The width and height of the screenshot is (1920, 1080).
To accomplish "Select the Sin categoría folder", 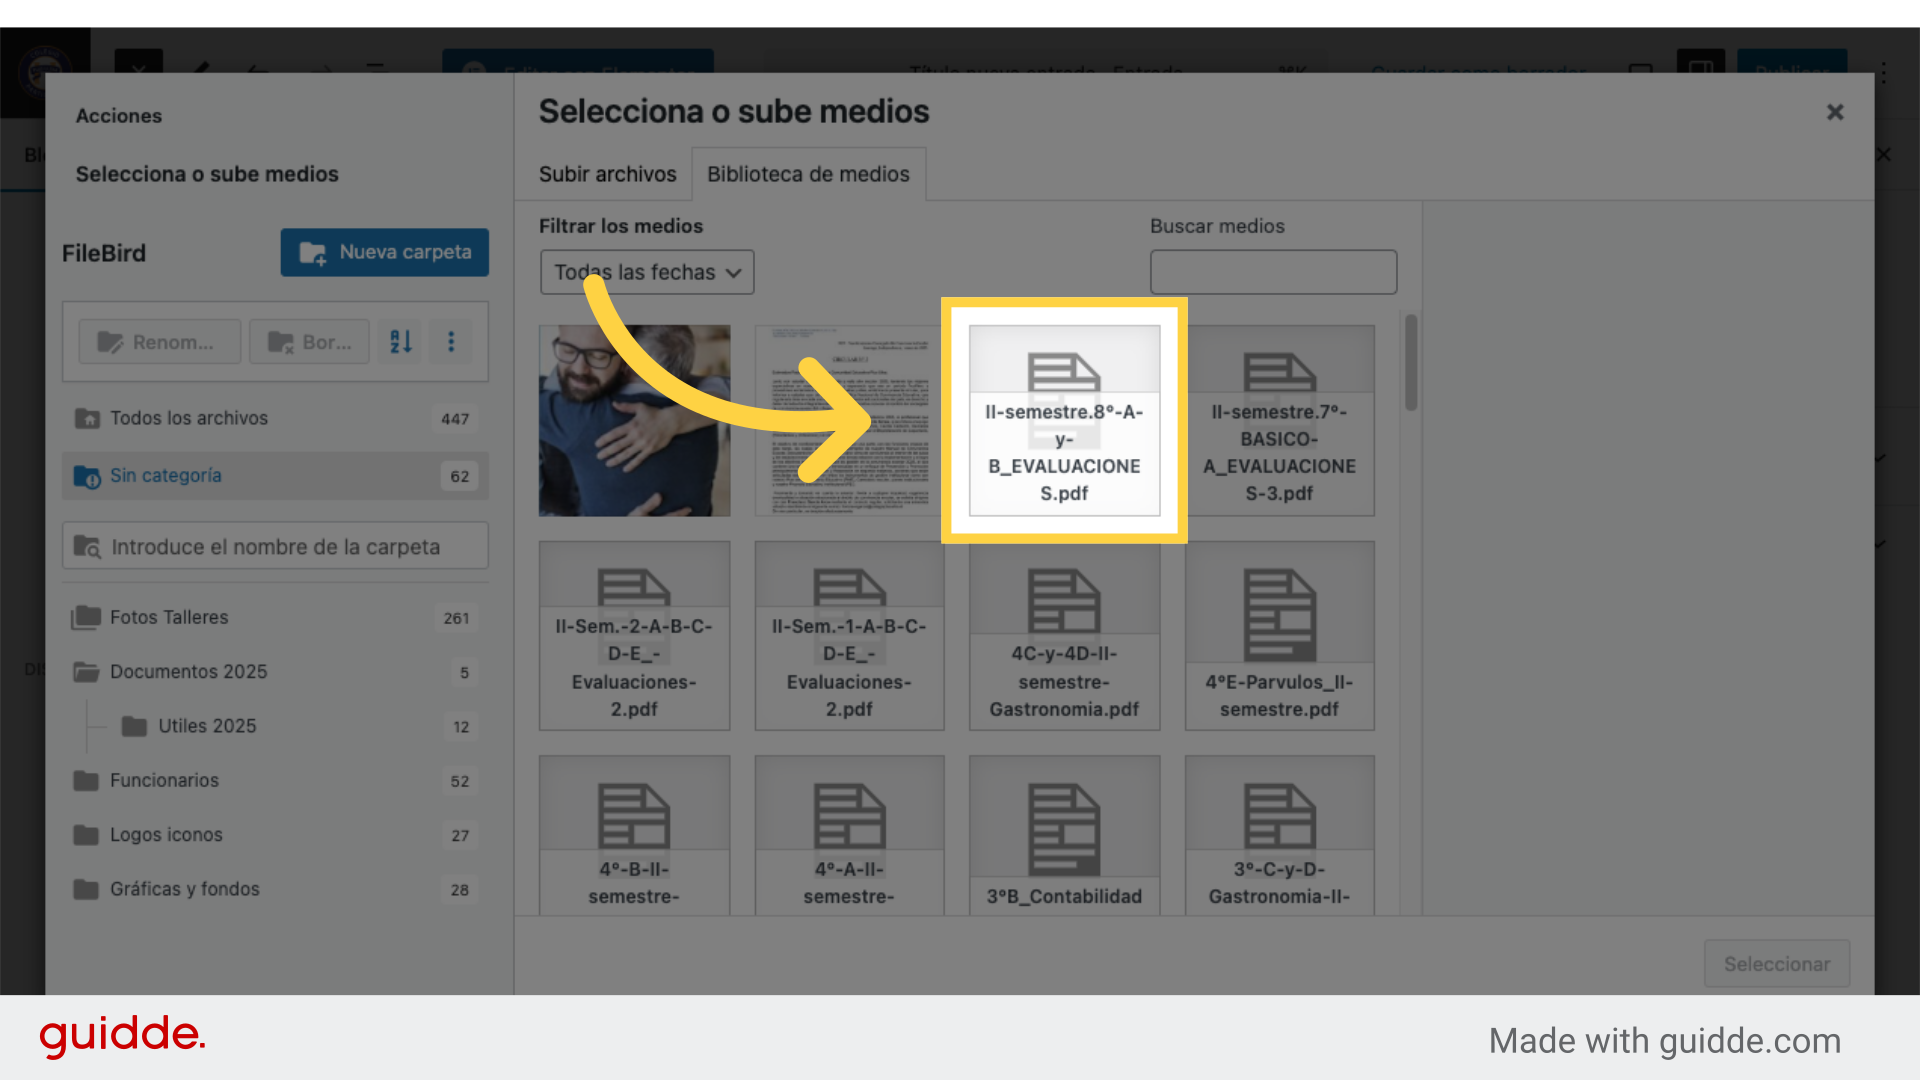I will click(166, 476).
